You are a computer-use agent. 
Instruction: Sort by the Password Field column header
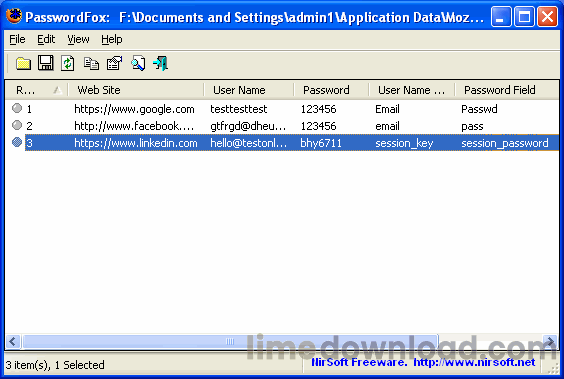click(x=507, y=90)
